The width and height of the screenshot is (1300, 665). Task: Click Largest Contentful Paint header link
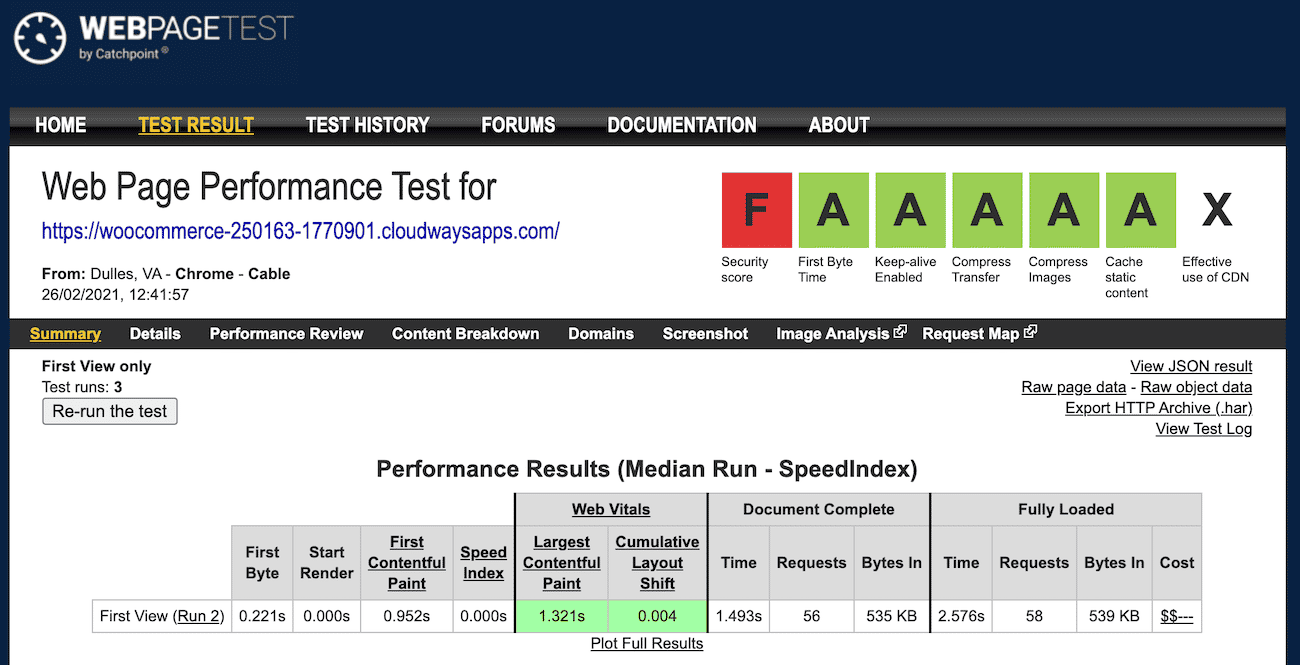click(x=562, y=563)
